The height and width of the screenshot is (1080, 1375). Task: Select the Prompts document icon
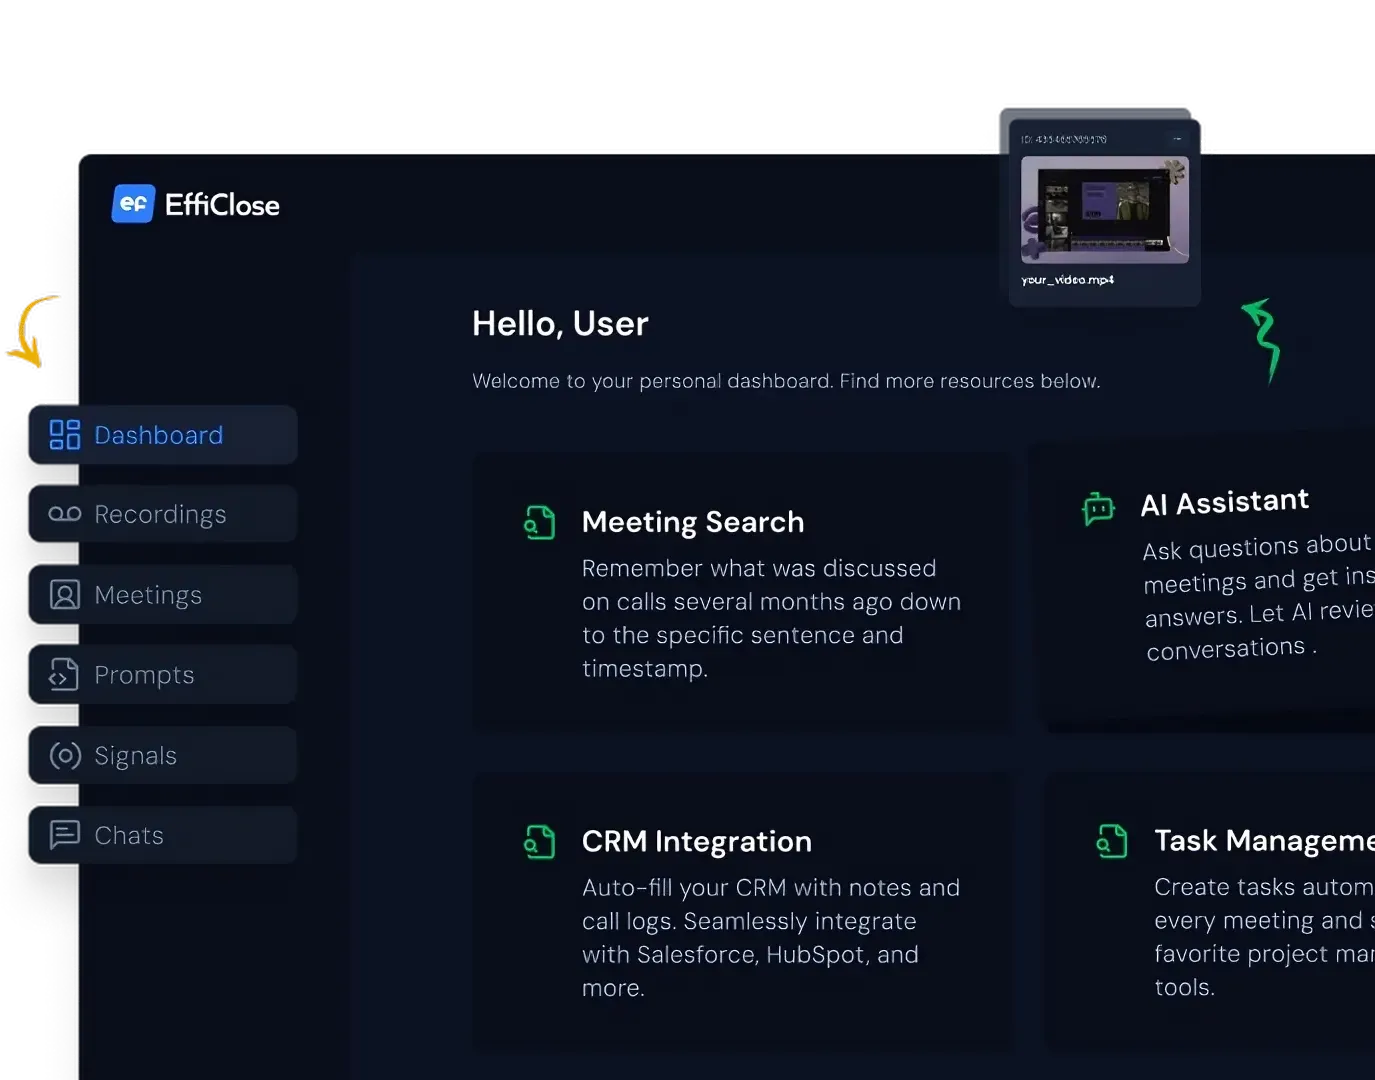click(x=64, y=674)
